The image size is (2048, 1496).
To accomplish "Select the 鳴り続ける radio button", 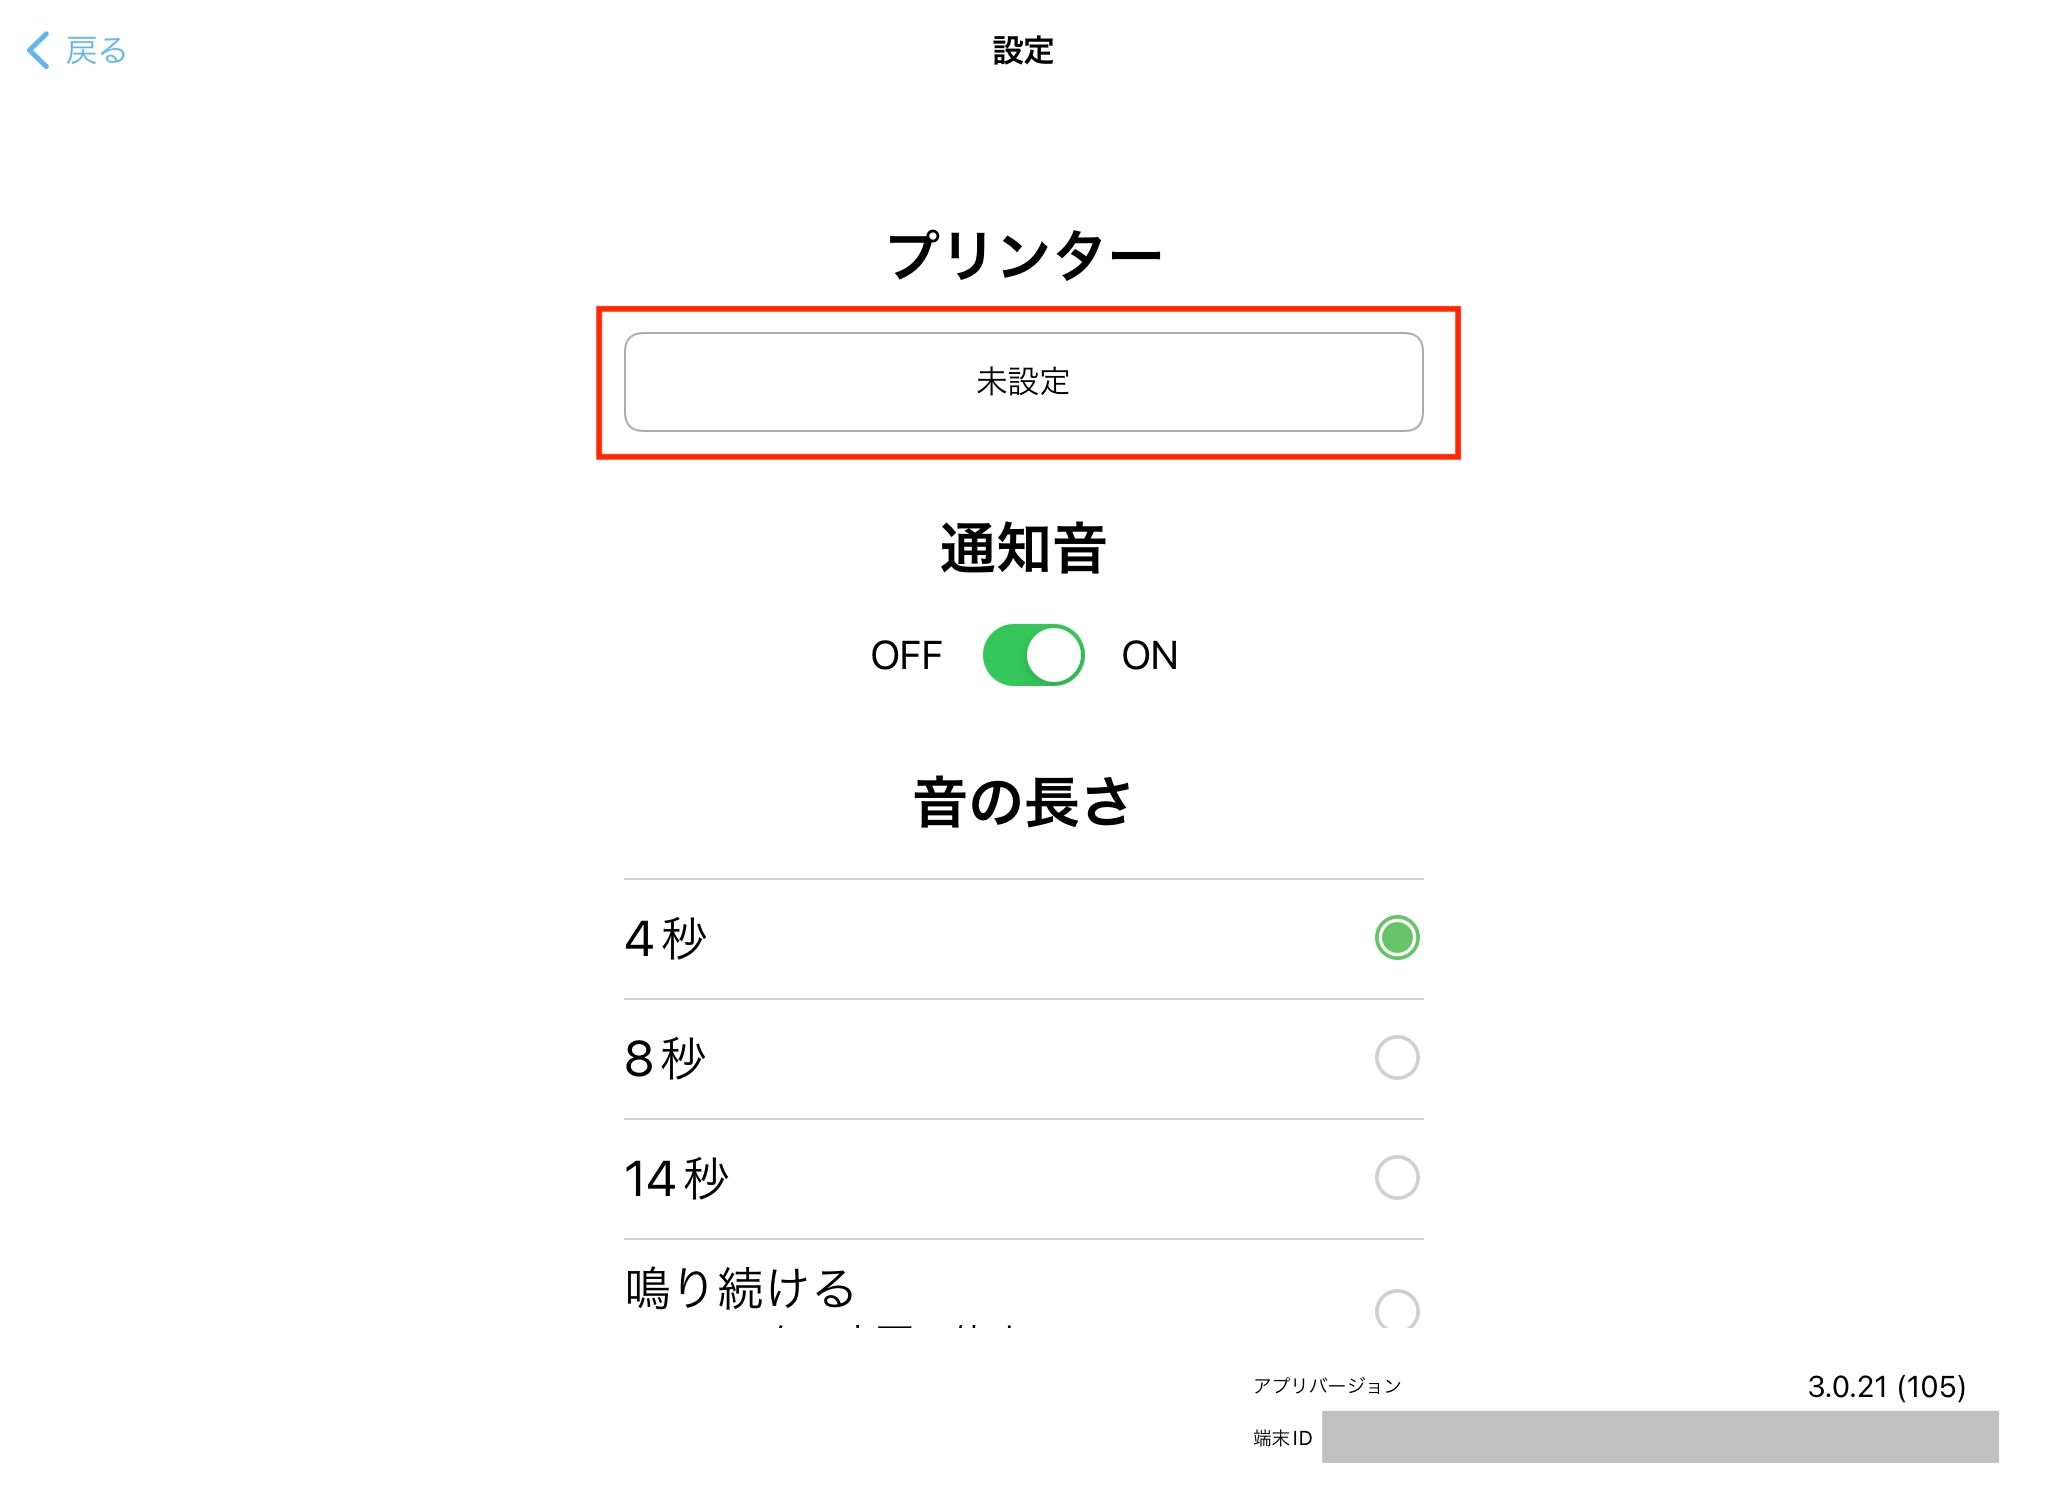I will [1396, 1308].
